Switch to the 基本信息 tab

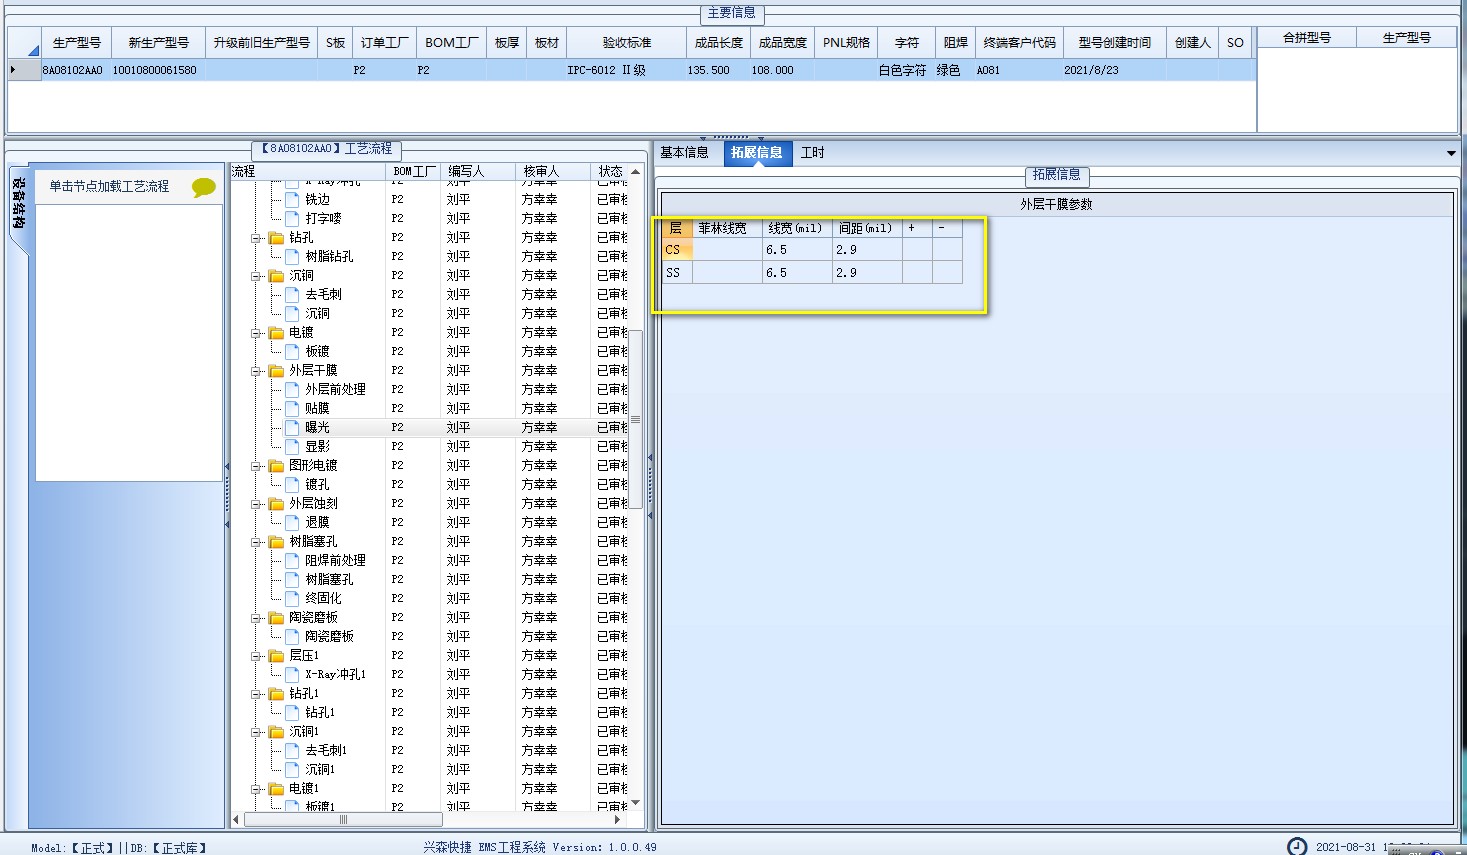coord(684,153)
